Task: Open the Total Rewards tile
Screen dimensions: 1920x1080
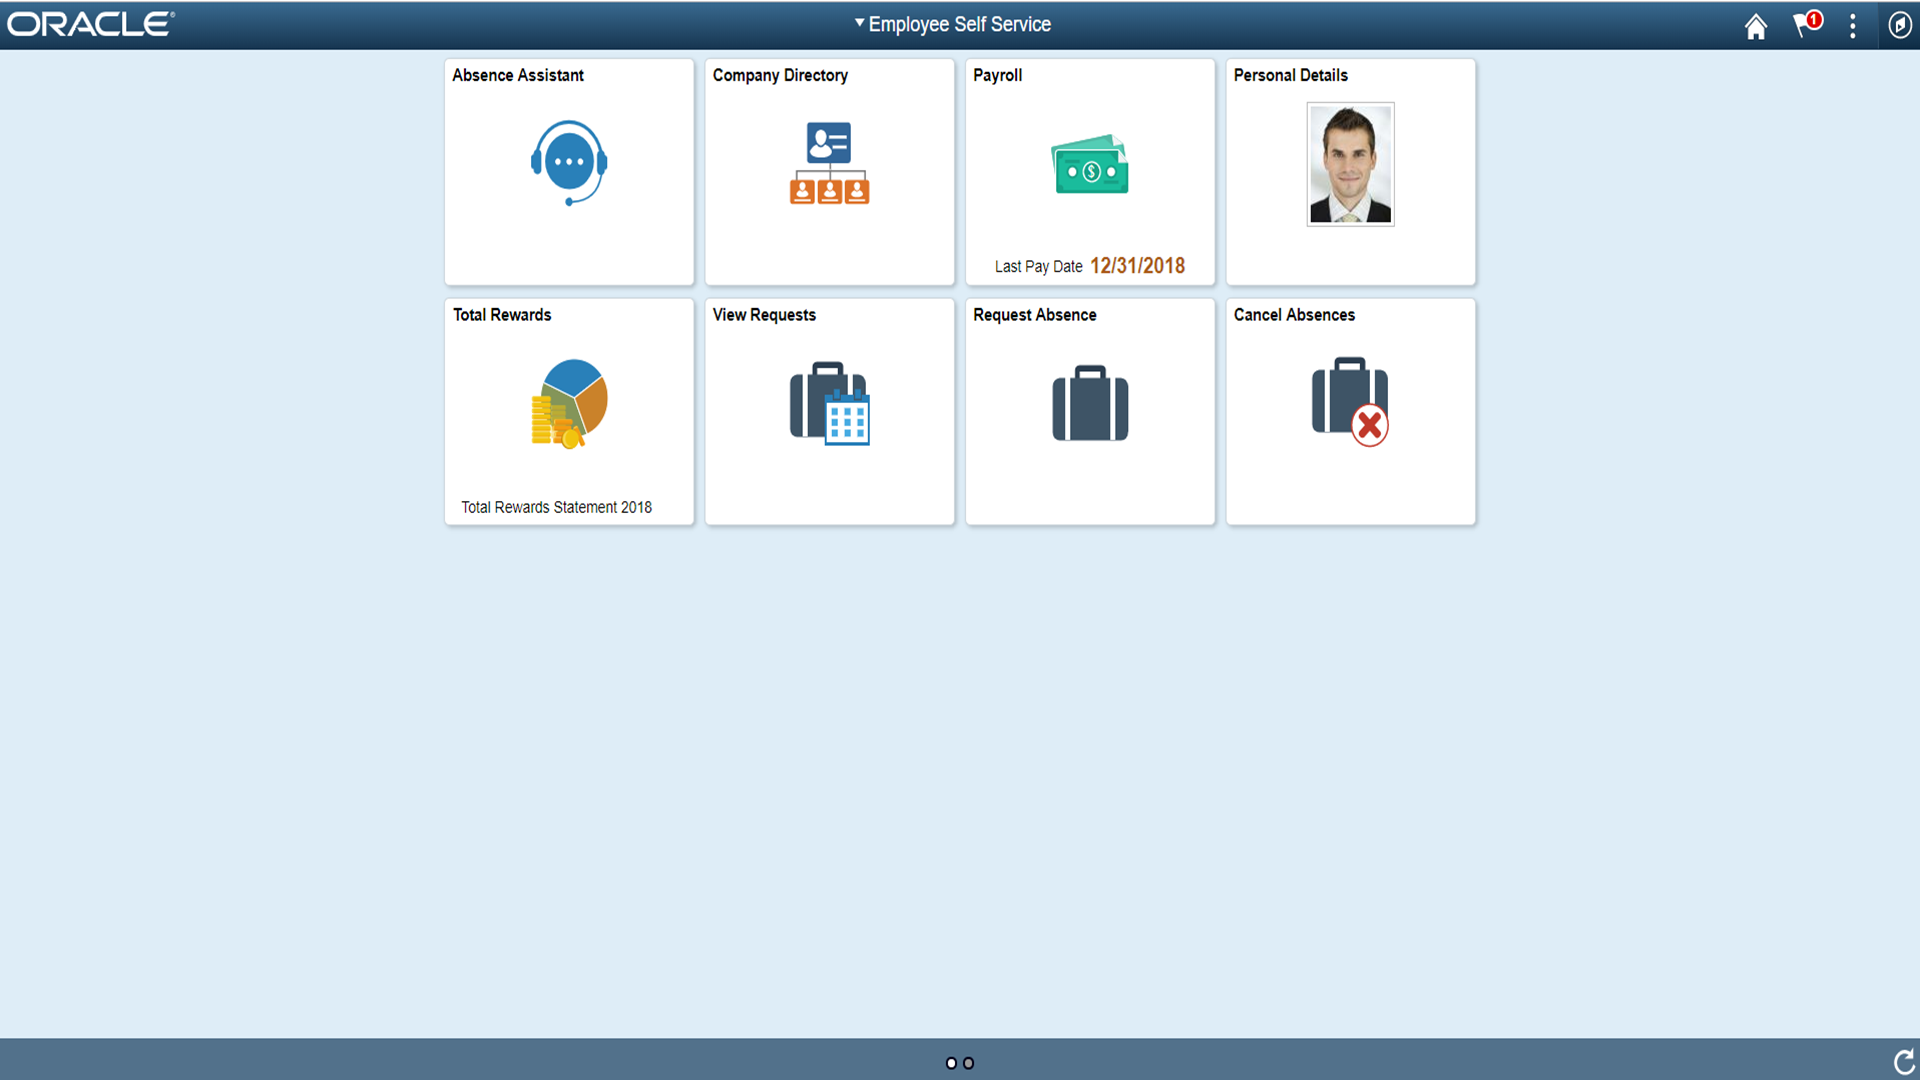Action: [x=568, y=410]
